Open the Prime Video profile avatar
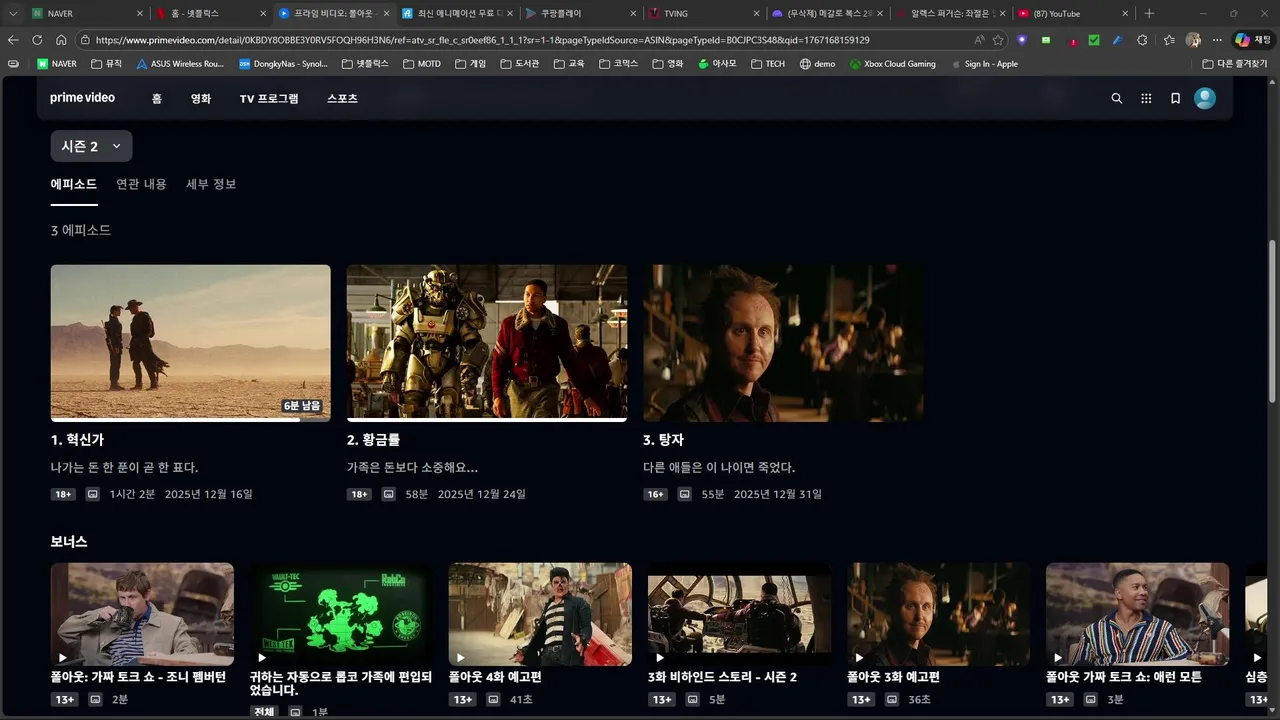 coord(1205,98)
